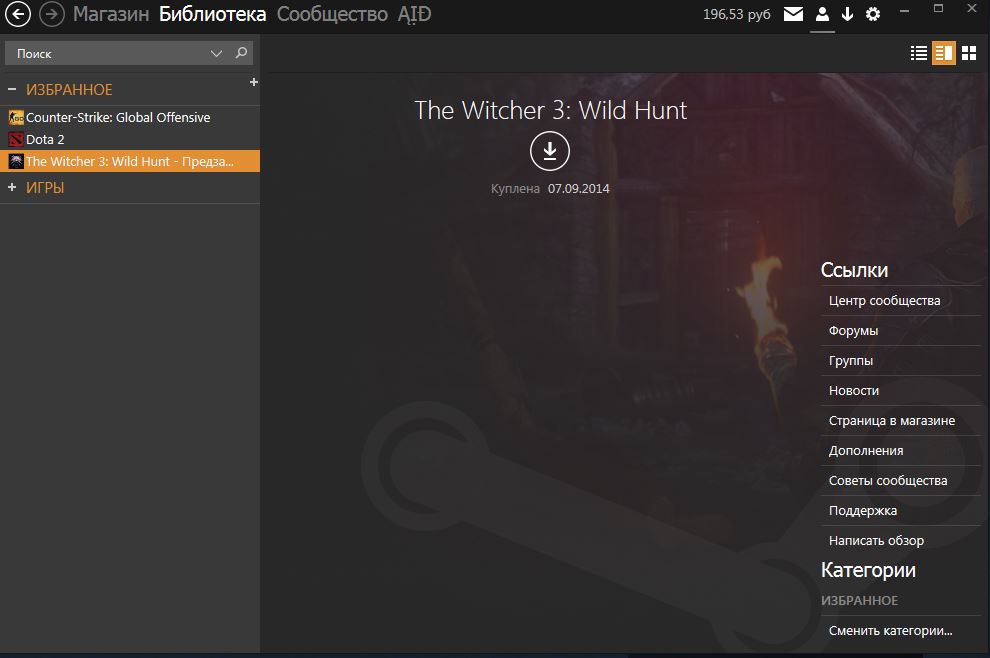Add category with plus icon near Избранное

pos(254,82)
